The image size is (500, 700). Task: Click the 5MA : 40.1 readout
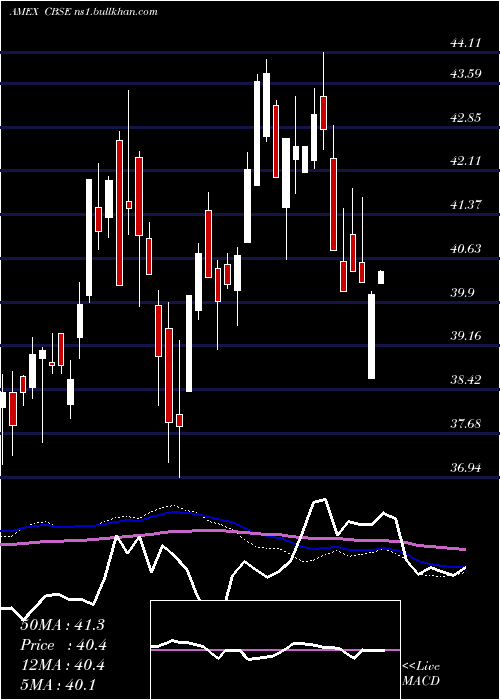coord(58,685)
